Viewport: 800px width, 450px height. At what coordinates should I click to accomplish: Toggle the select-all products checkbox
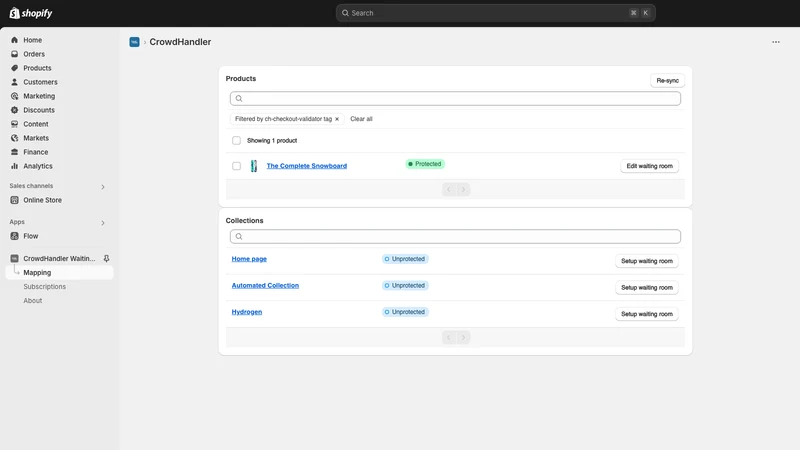pyautogui.click(x=236, y=140)
